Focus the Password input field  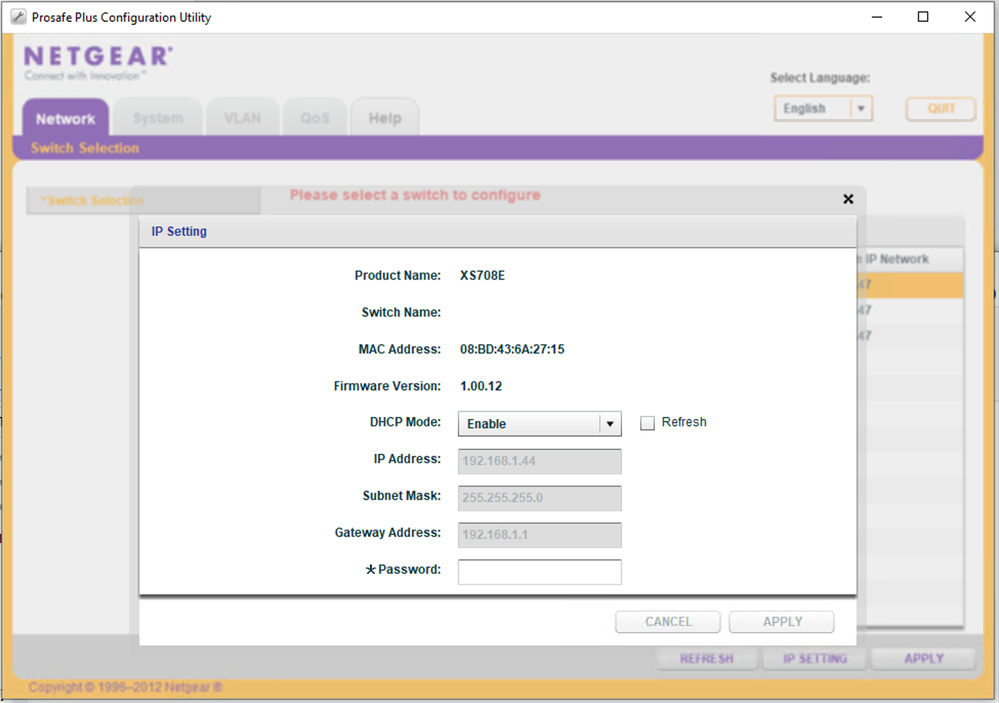540,572
